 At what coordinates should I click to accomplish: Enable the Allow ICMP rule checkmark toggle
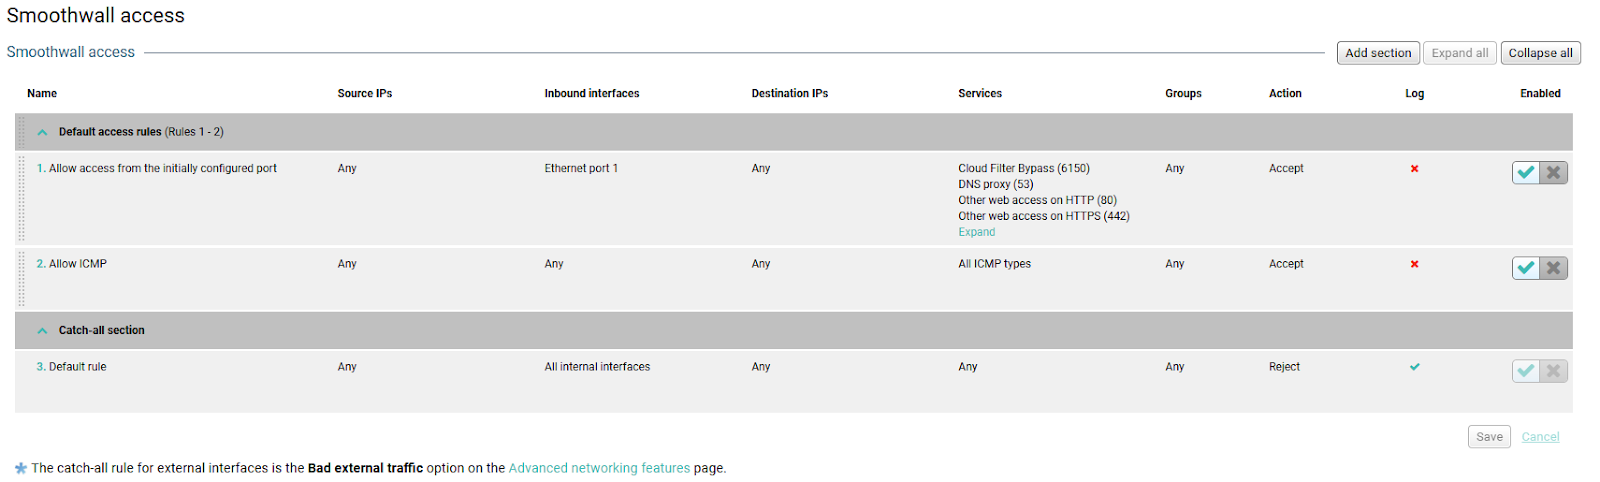pyautogui.click(x=1526, y=268)
